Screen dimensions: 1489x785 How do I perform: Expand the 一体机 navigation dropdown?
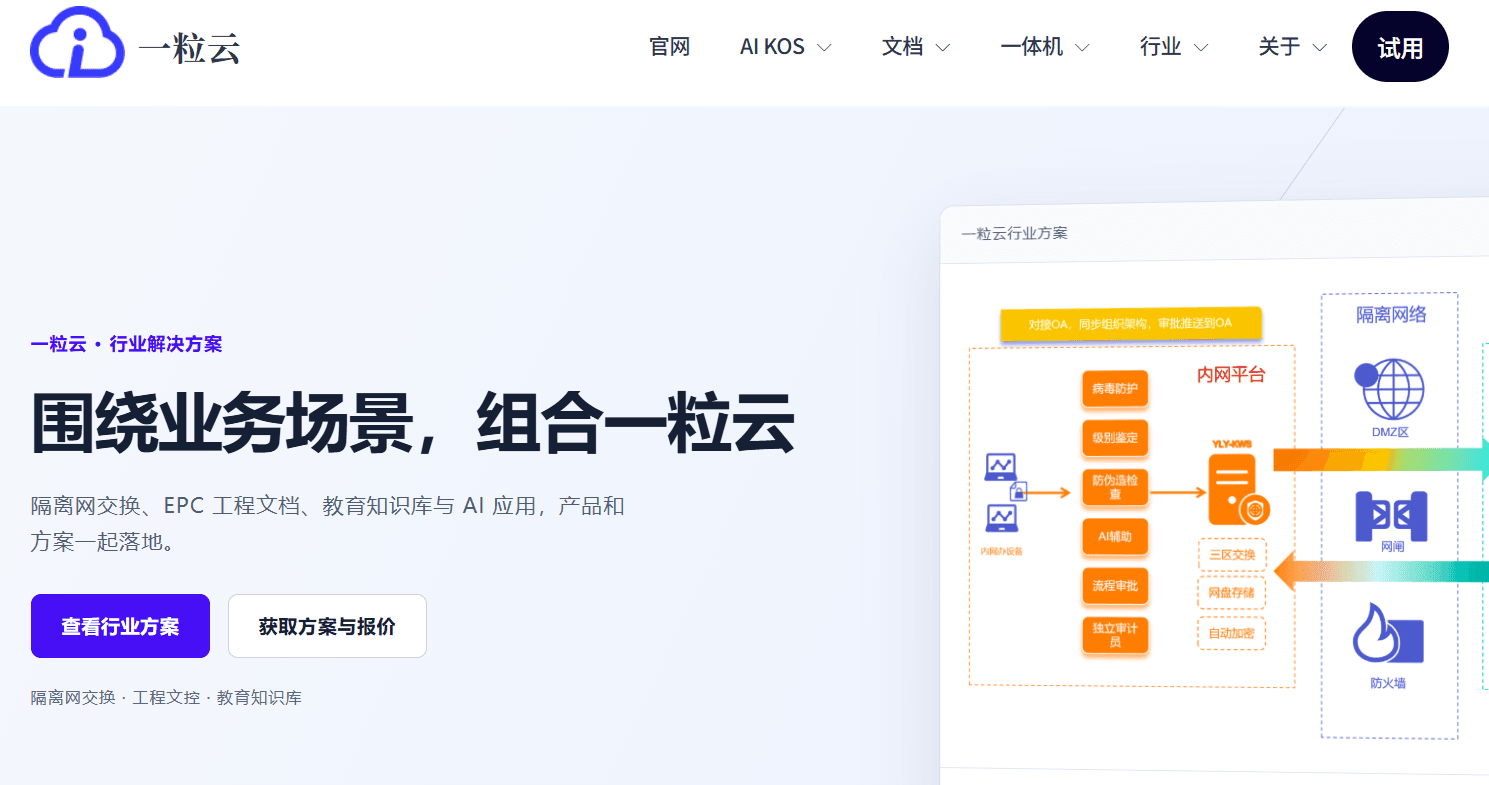click(x=1045, y=47)
